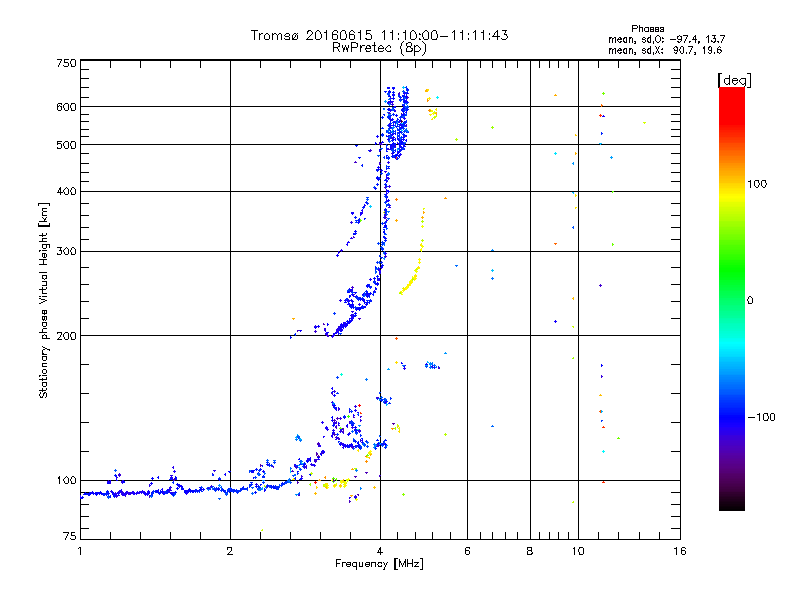Screen dimensions: 800x600
Task: Click the 'Phases' heading text
Action: pos(647,29)
